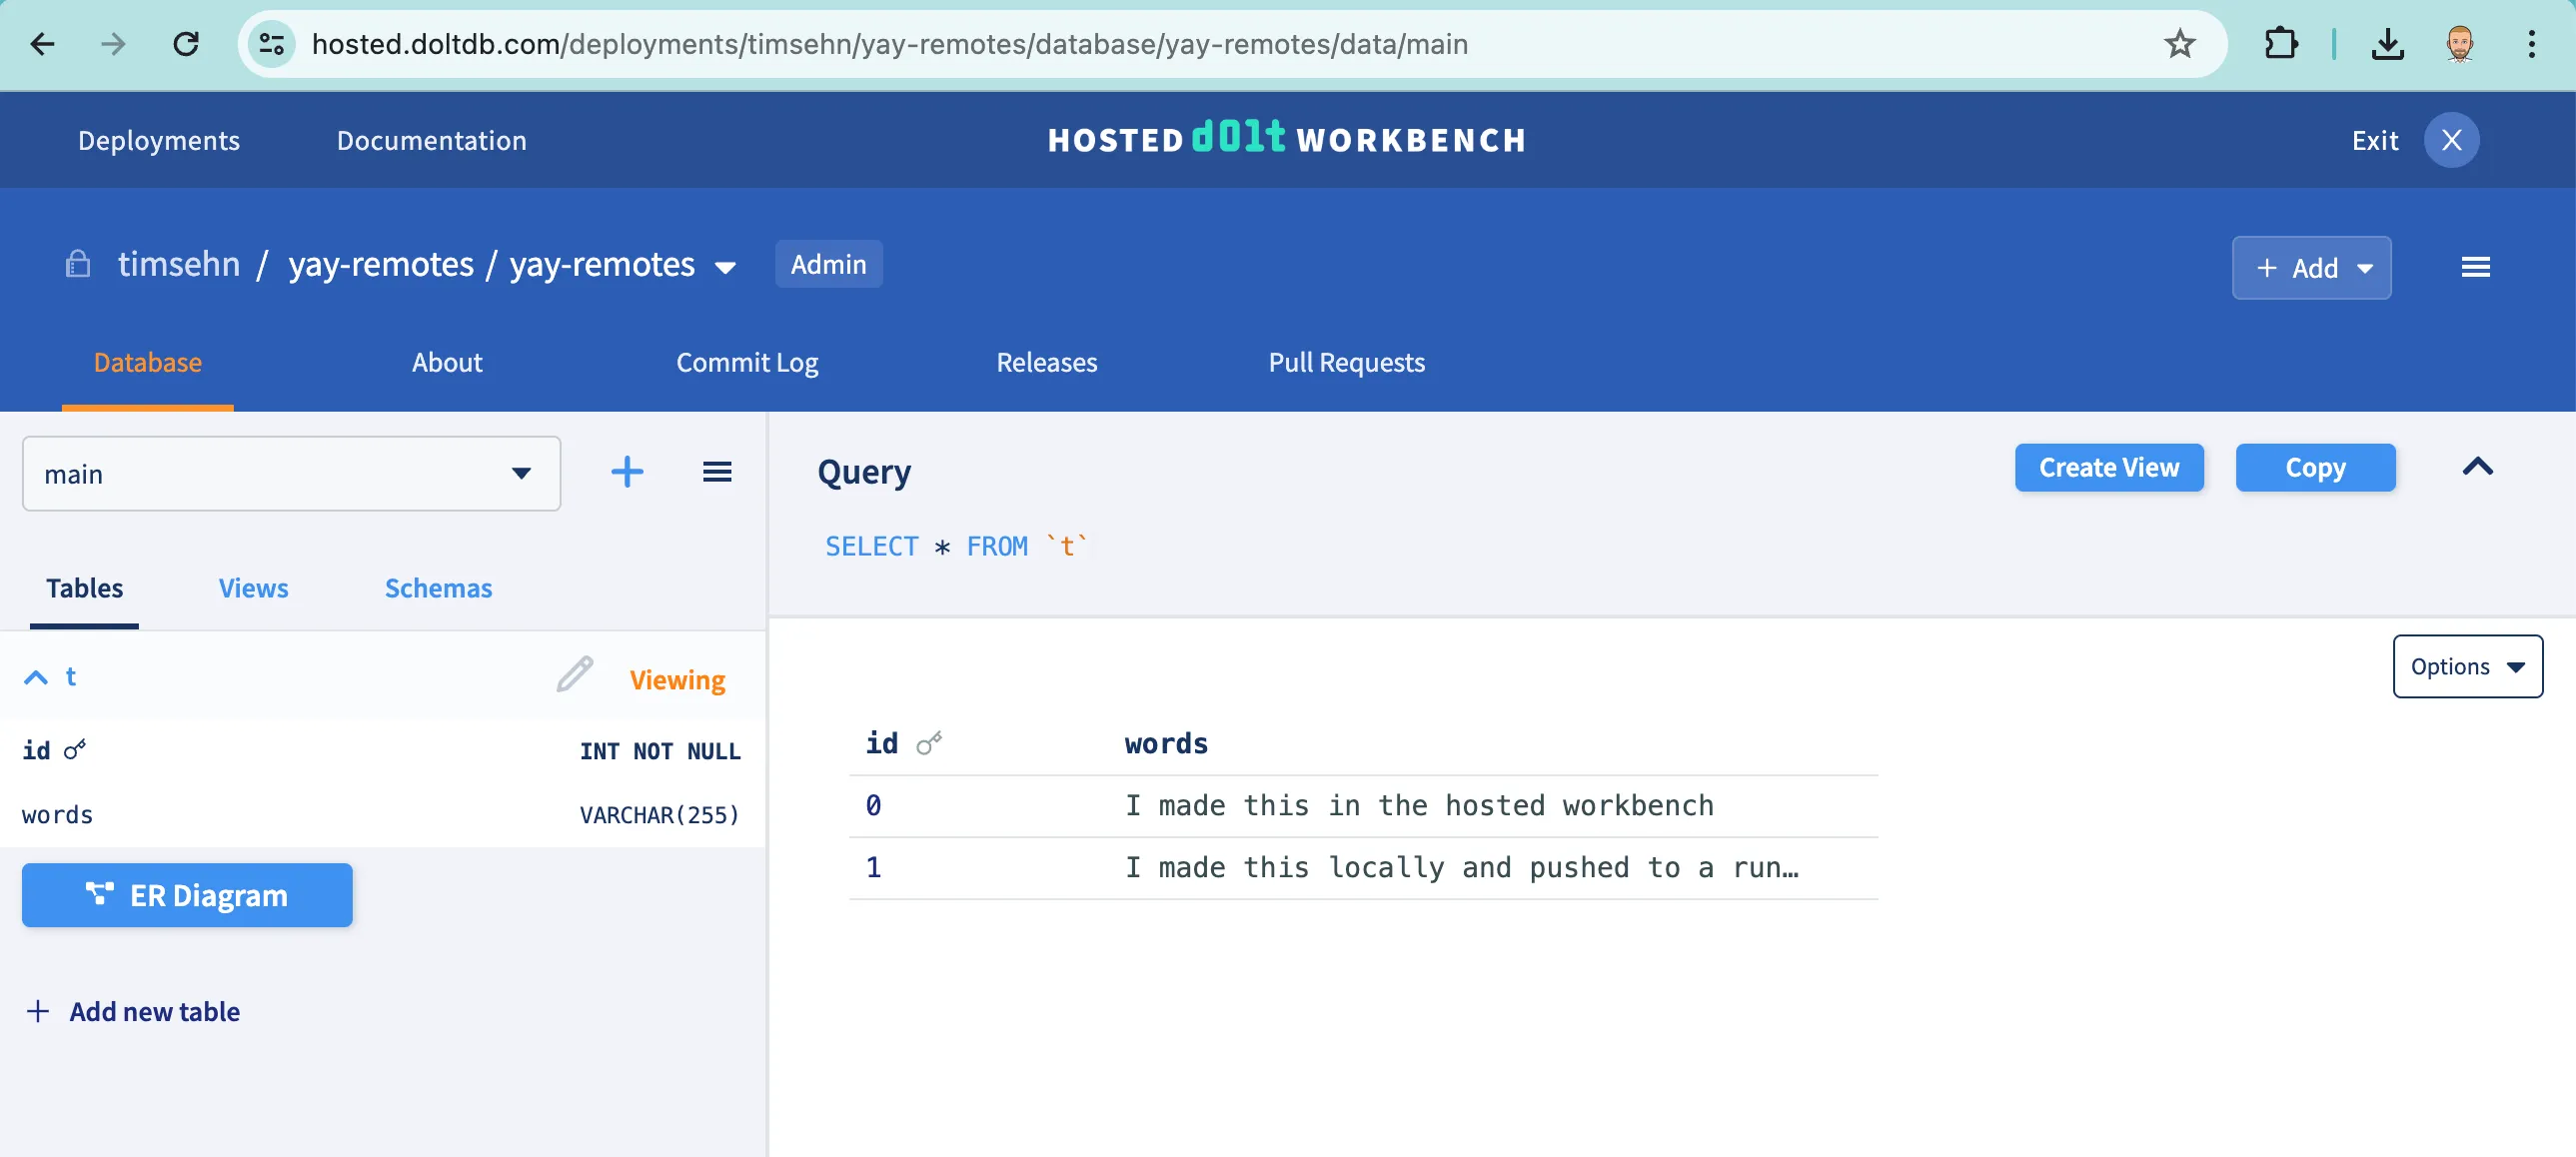Image resolution: width=2576 pixels, height=1157 pixels.
Task: Open the ER Diagram
Action: point(187,895)
